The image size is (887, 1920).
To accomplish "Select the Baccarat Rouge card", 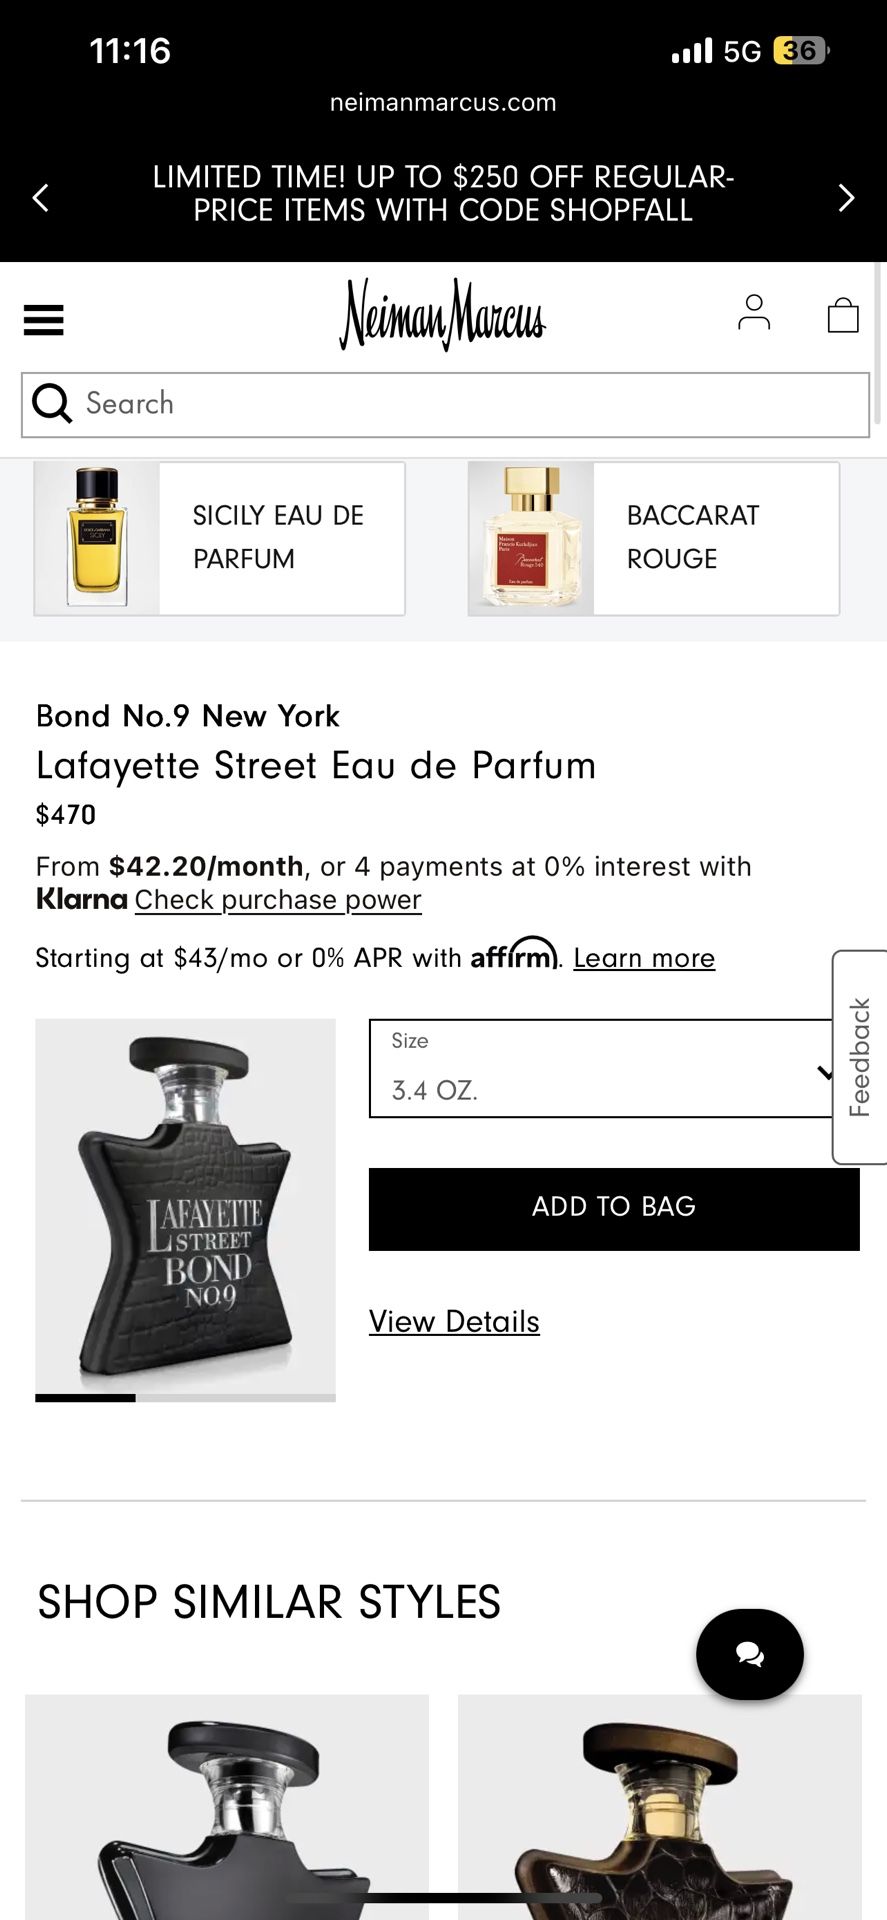I will [653, 538].
